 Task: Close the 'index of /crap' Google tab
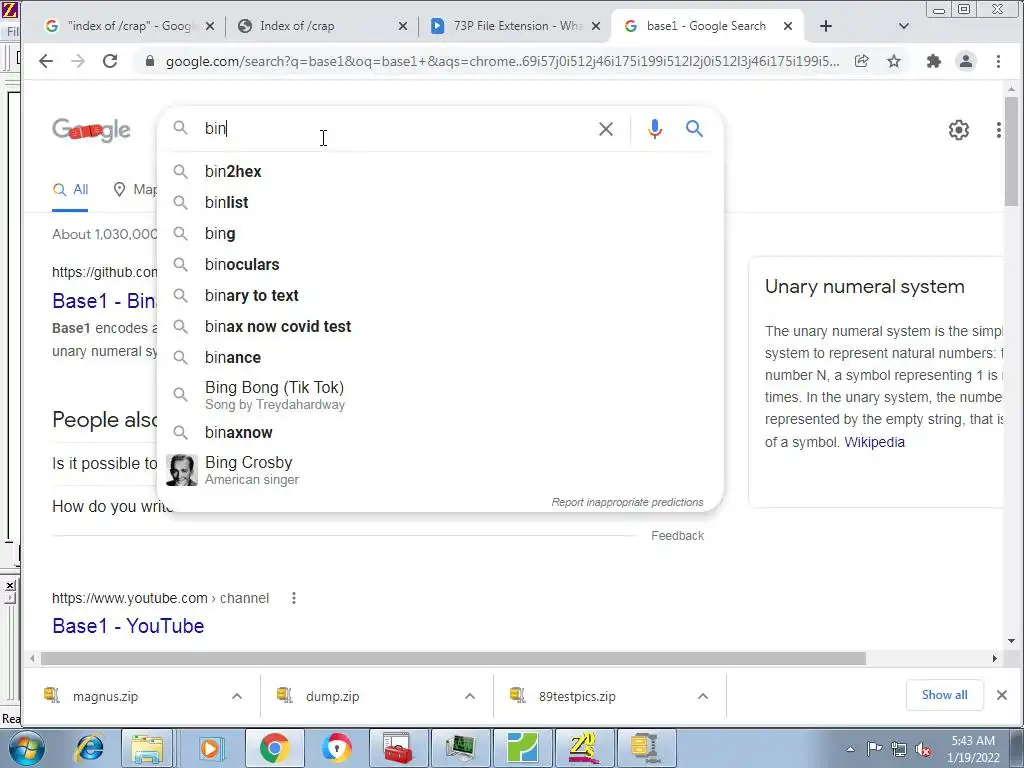coord(210,26)
